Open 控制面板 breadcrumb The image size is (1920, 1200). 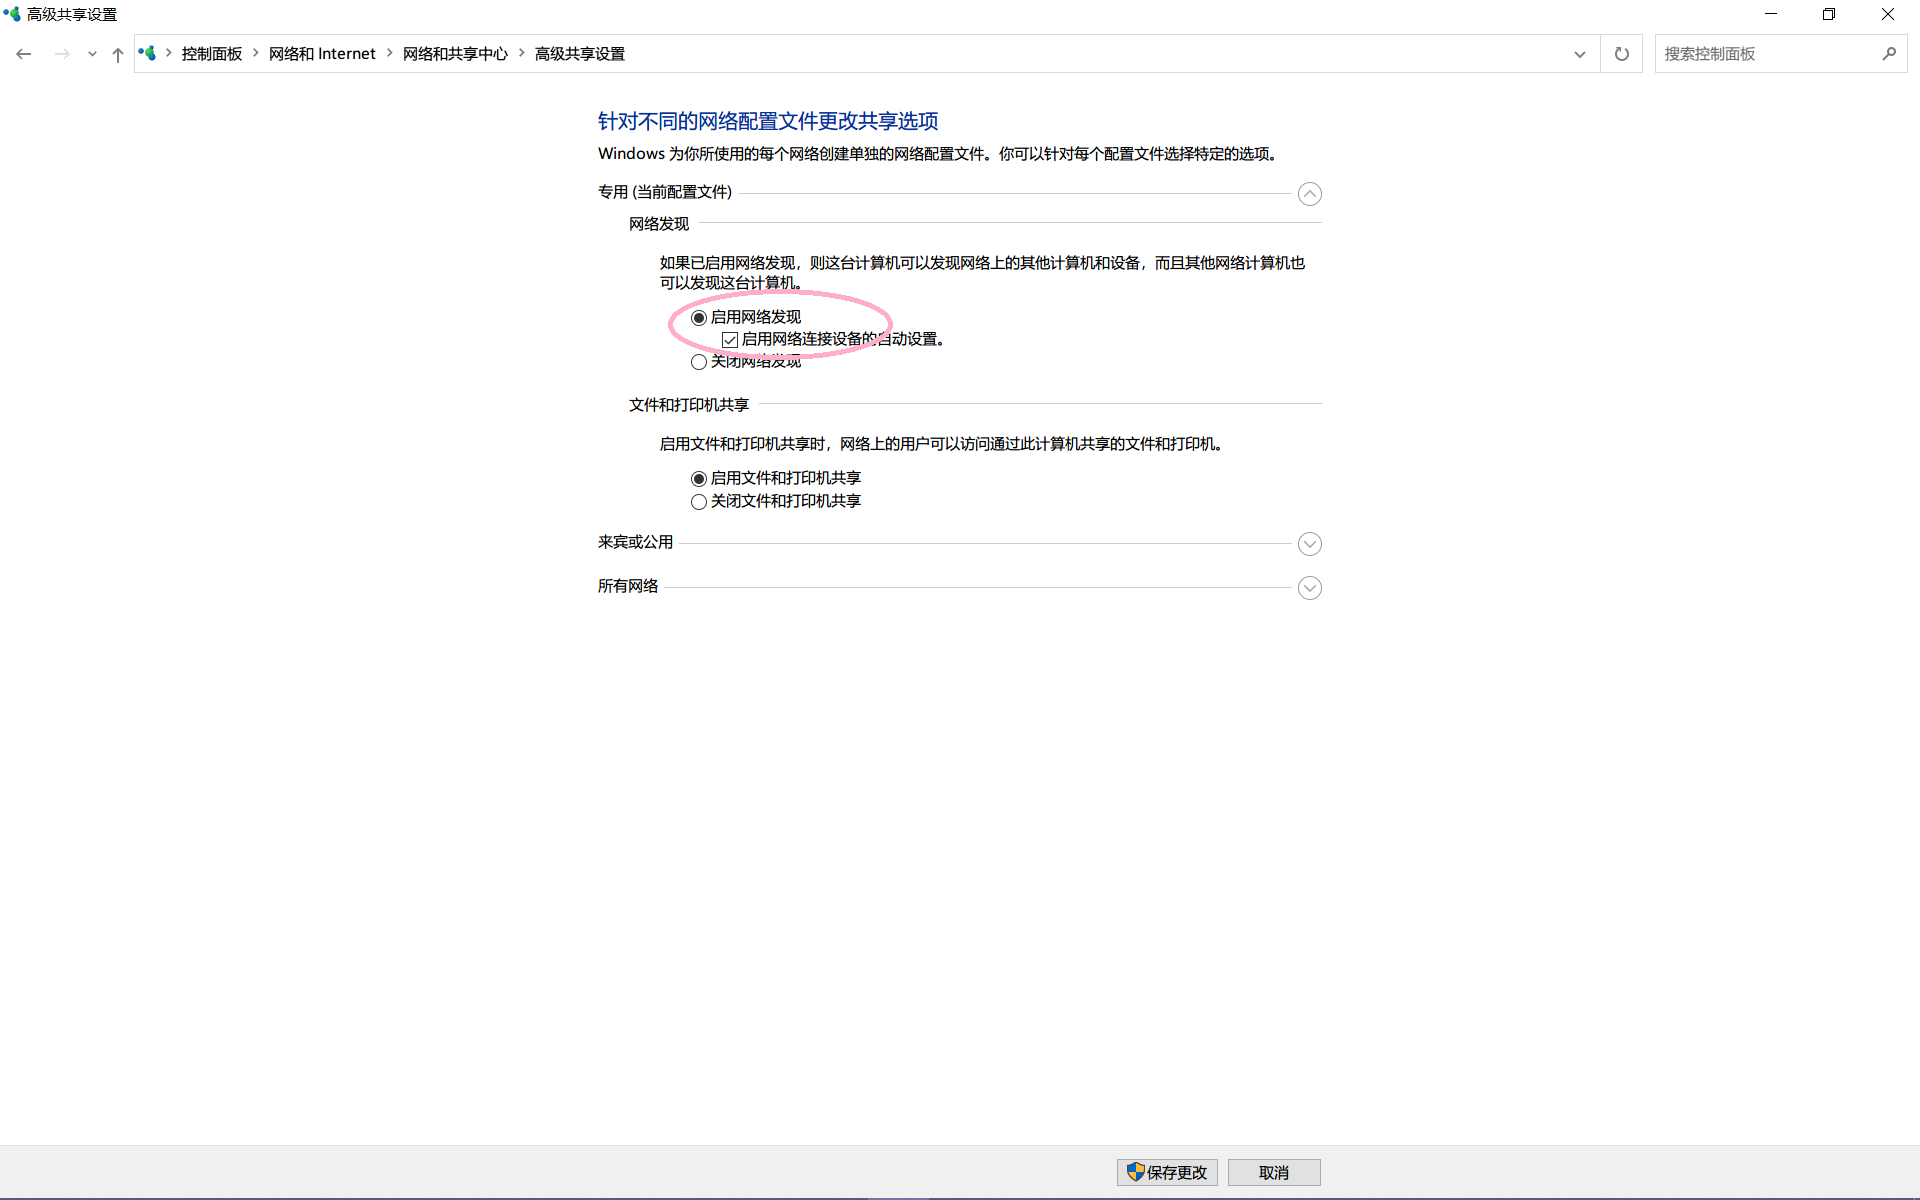pyautogui.click(x=212, y=54)
